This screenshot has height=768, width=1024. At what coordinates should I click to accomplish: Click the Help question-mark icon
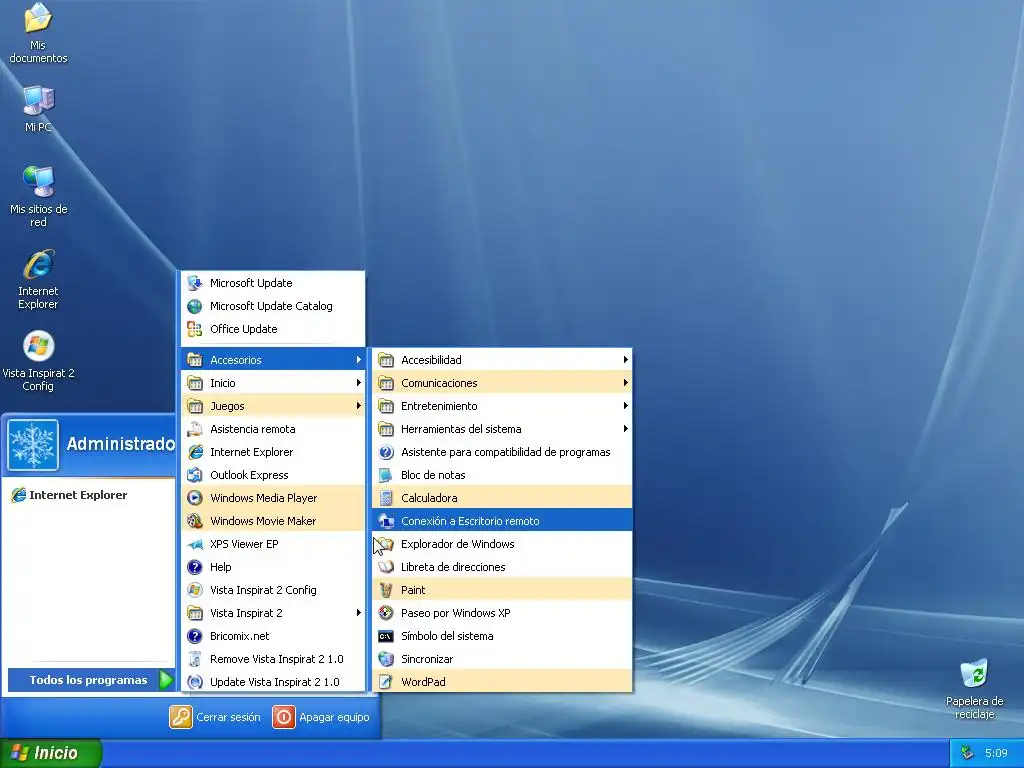point(195,567)
